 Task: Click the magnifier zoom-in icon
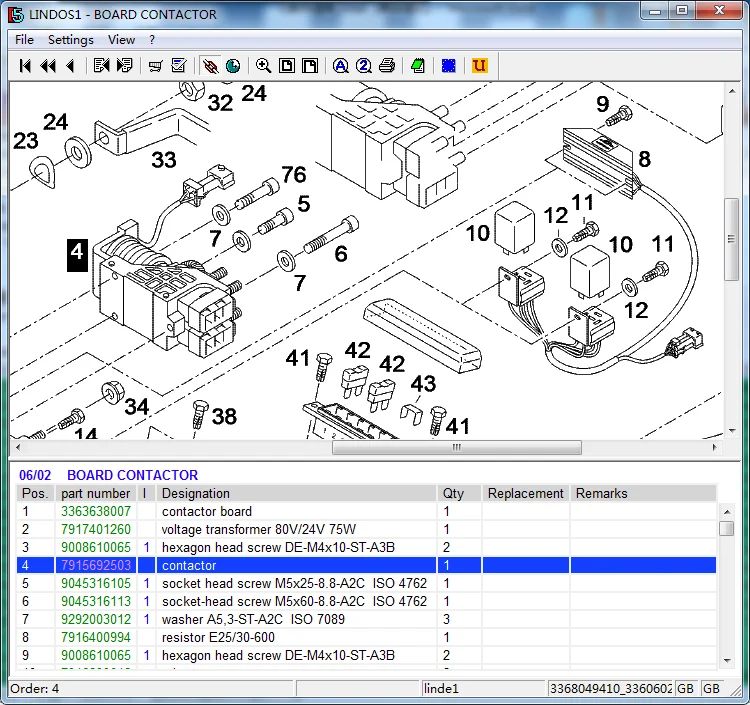(x=263, y=66)
